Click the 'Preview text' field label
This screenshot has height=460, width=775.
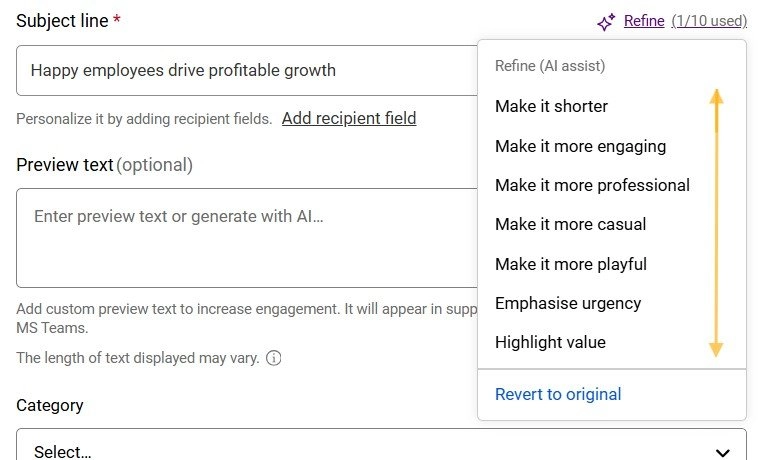65,165
